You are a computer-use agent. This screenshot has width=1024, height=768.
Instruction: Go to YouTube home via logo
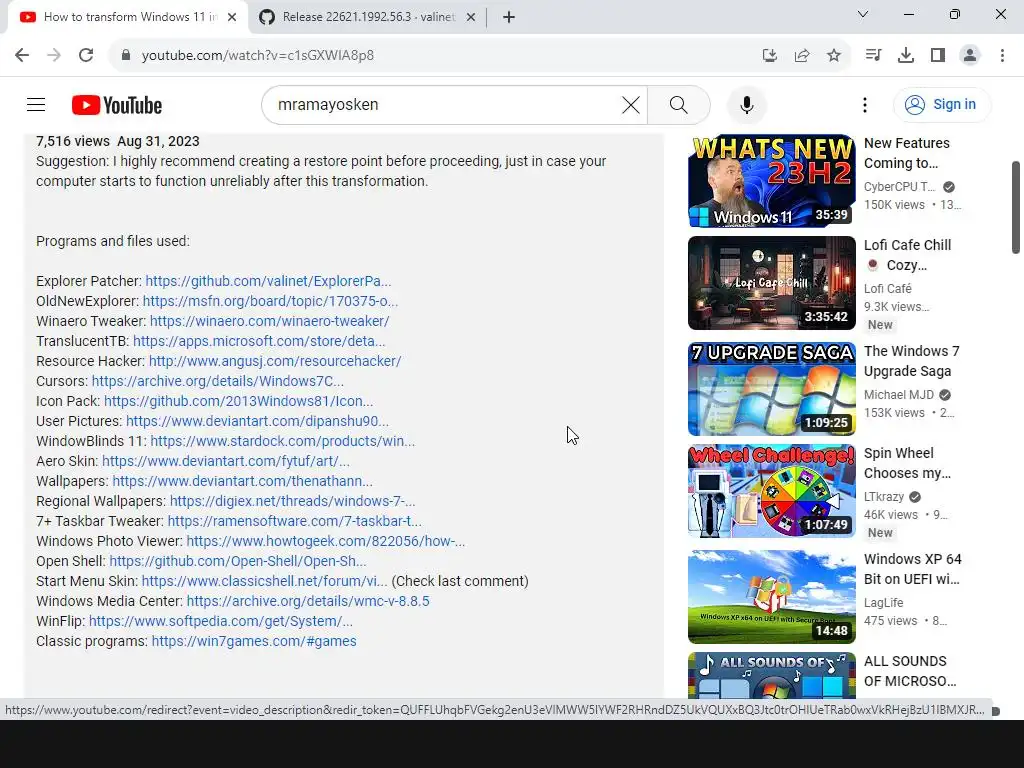click(117, 105)
